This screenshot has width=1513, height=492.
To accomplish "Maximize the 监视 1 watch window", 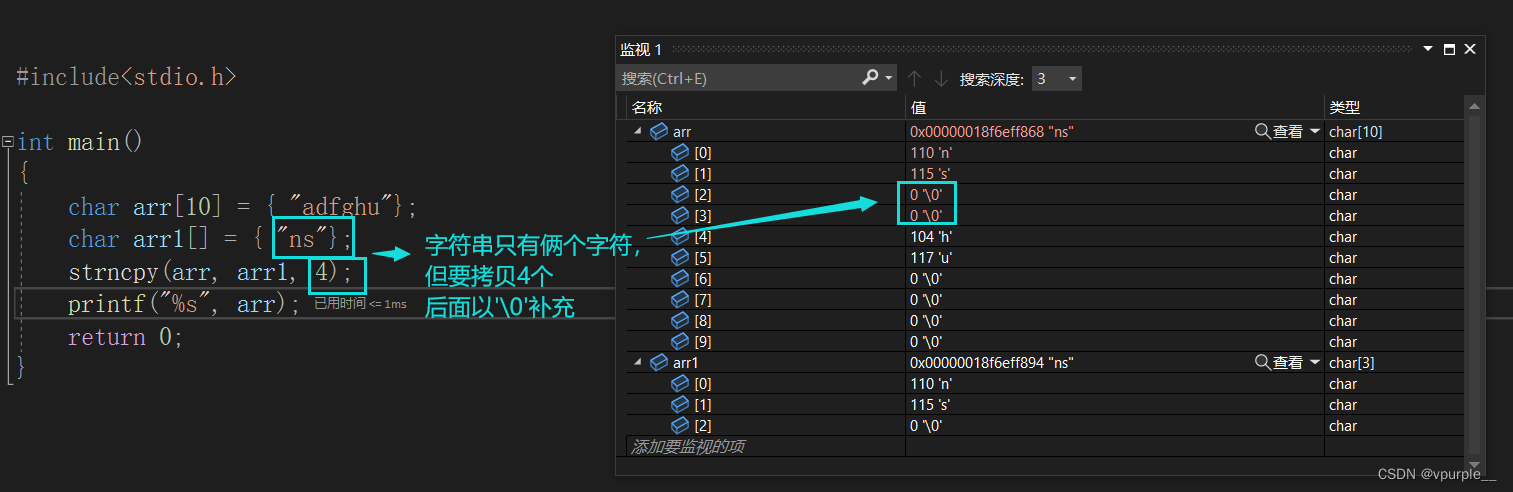I will (x=1449, y=49).
